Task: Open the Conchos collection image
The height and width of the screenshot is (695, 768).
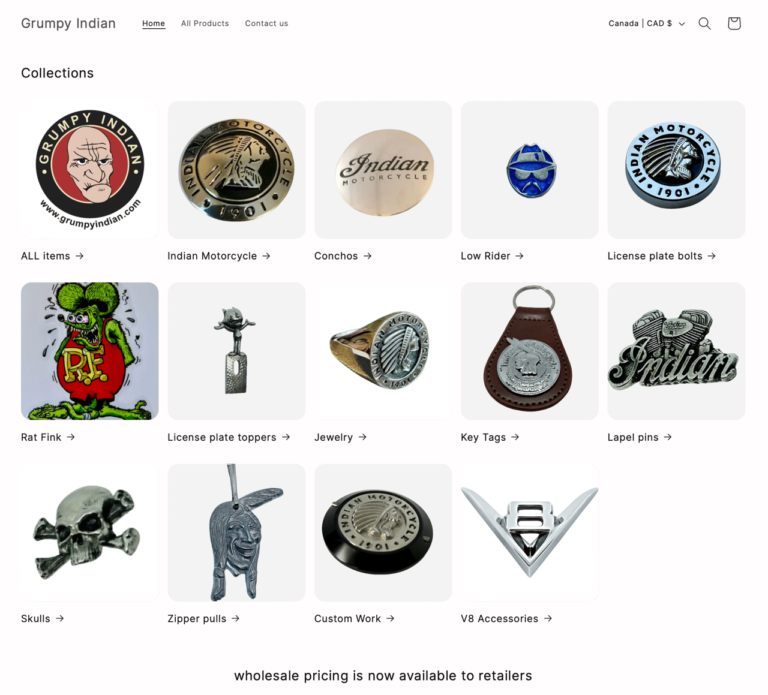Action: (x=383, y=170)
